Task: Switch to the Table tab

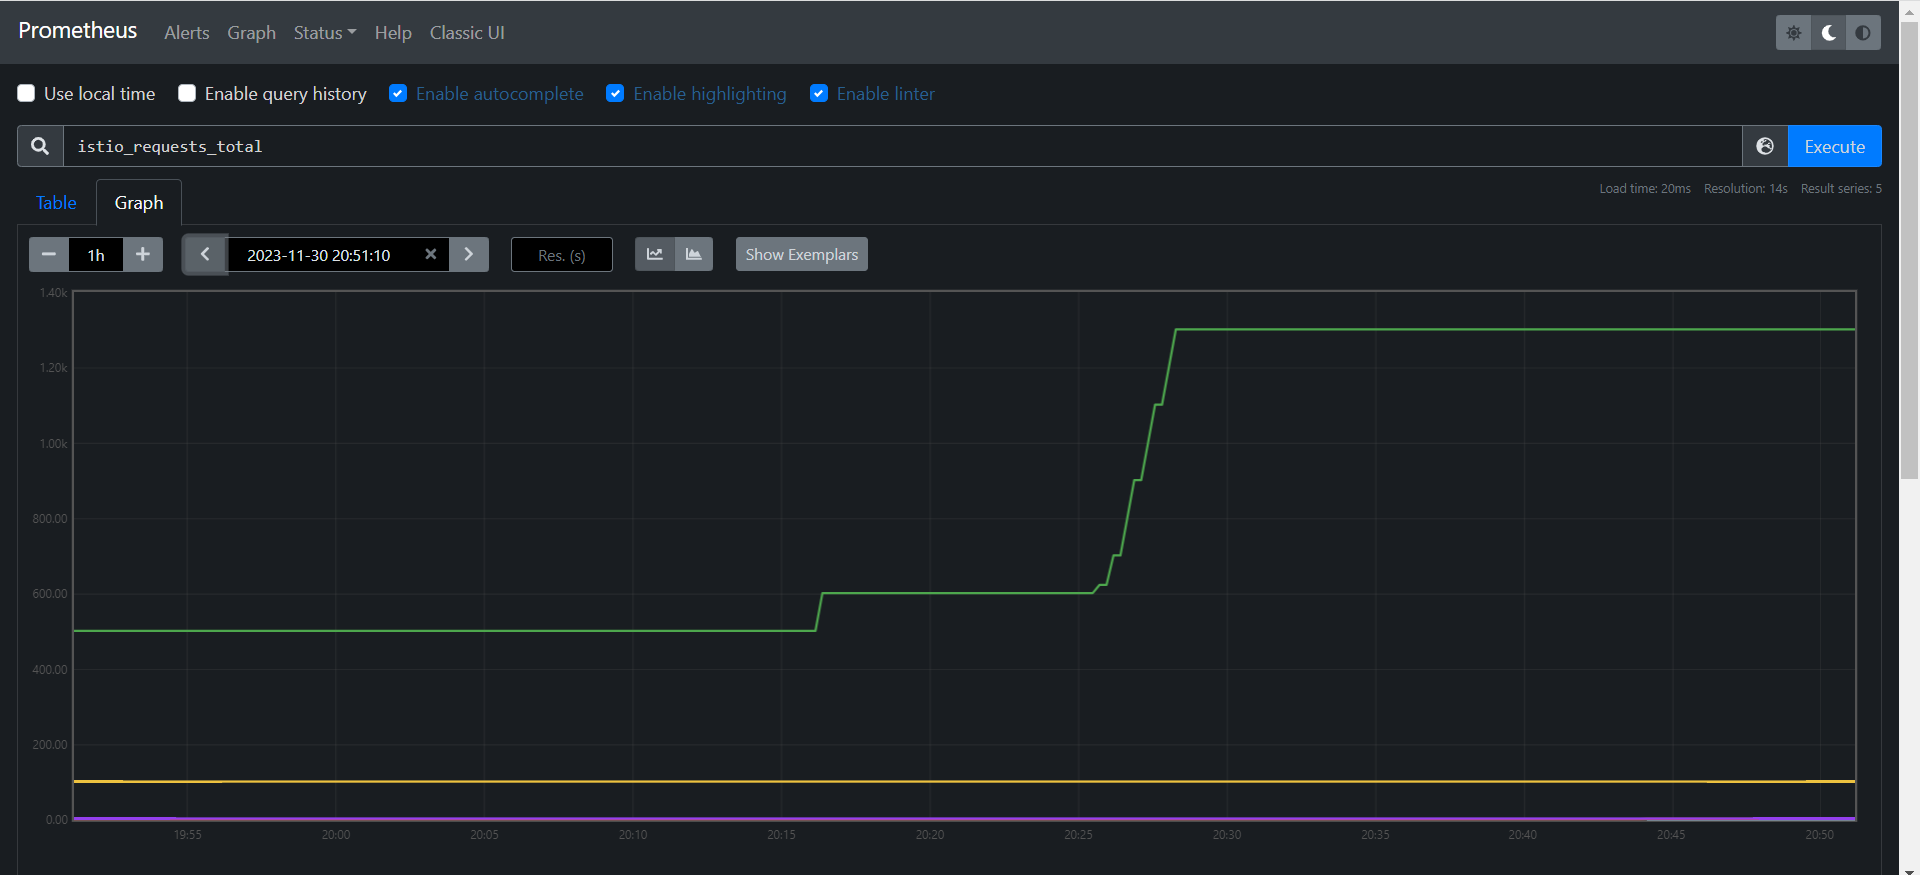Action: click(56, 203)
